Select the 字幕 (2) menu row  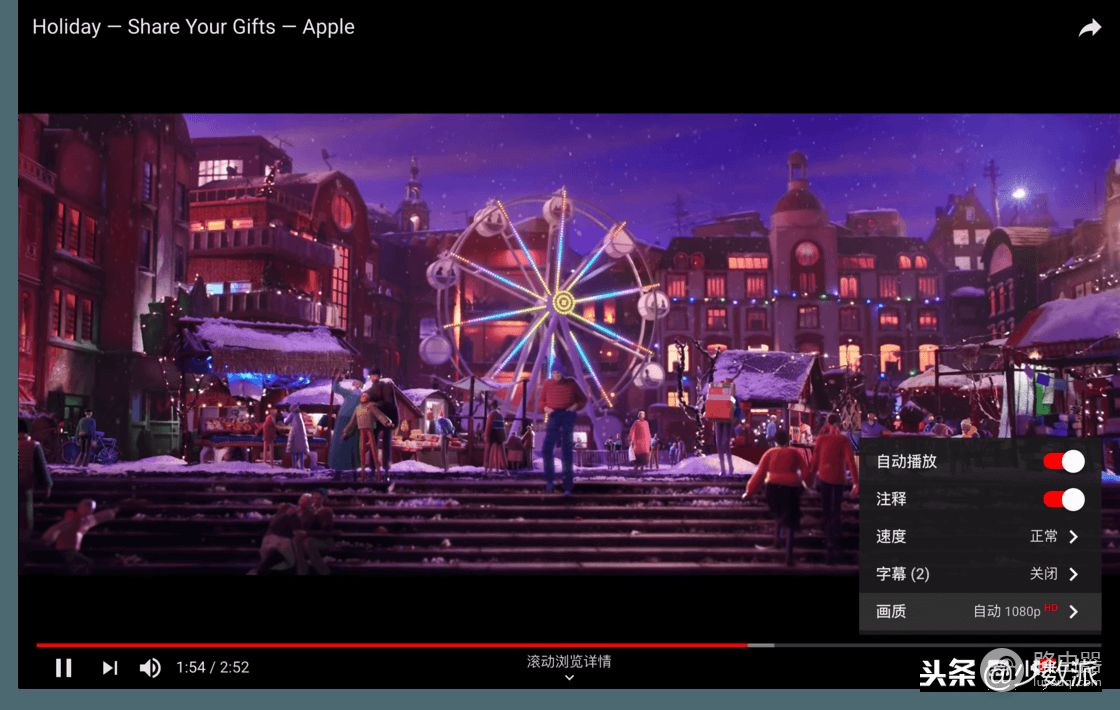point(979,574)
